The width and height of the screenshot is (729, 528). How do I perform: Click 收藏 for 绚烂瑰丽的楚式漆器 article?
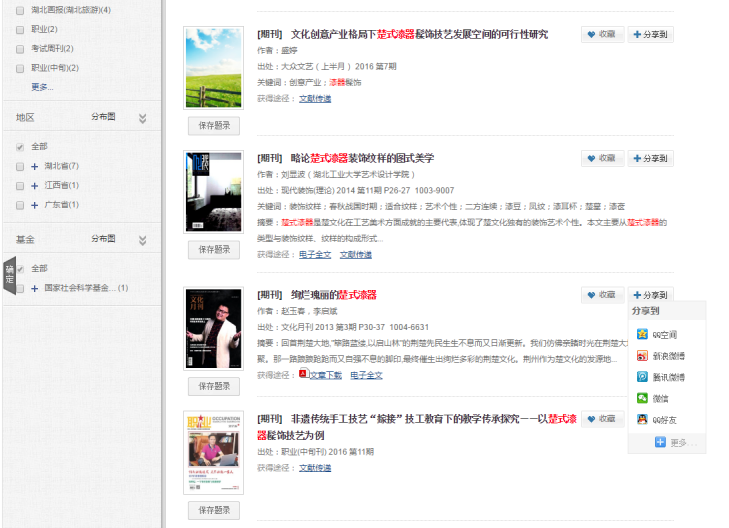pyautogui.click(x=602, y=295)
